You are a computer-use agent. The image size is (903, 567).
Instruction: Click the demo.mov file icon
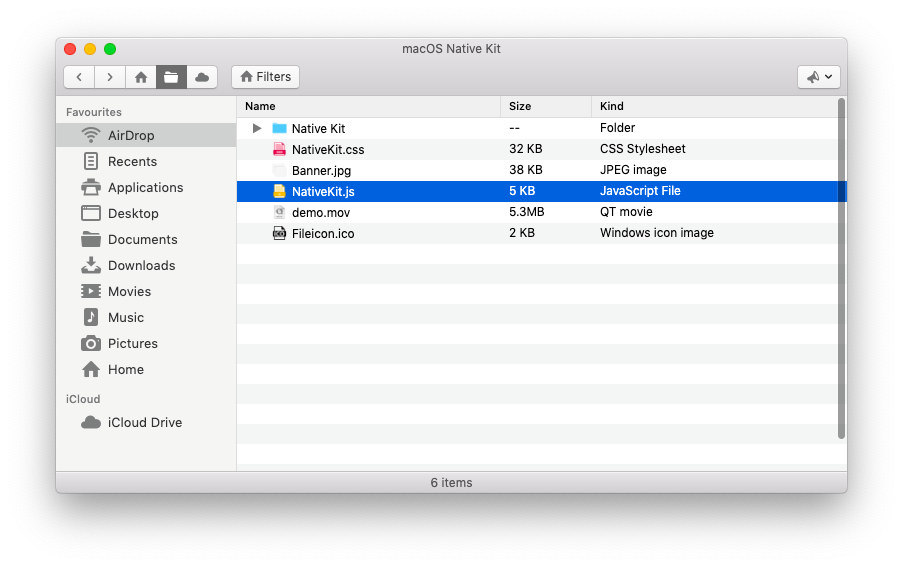coord(279,212)
